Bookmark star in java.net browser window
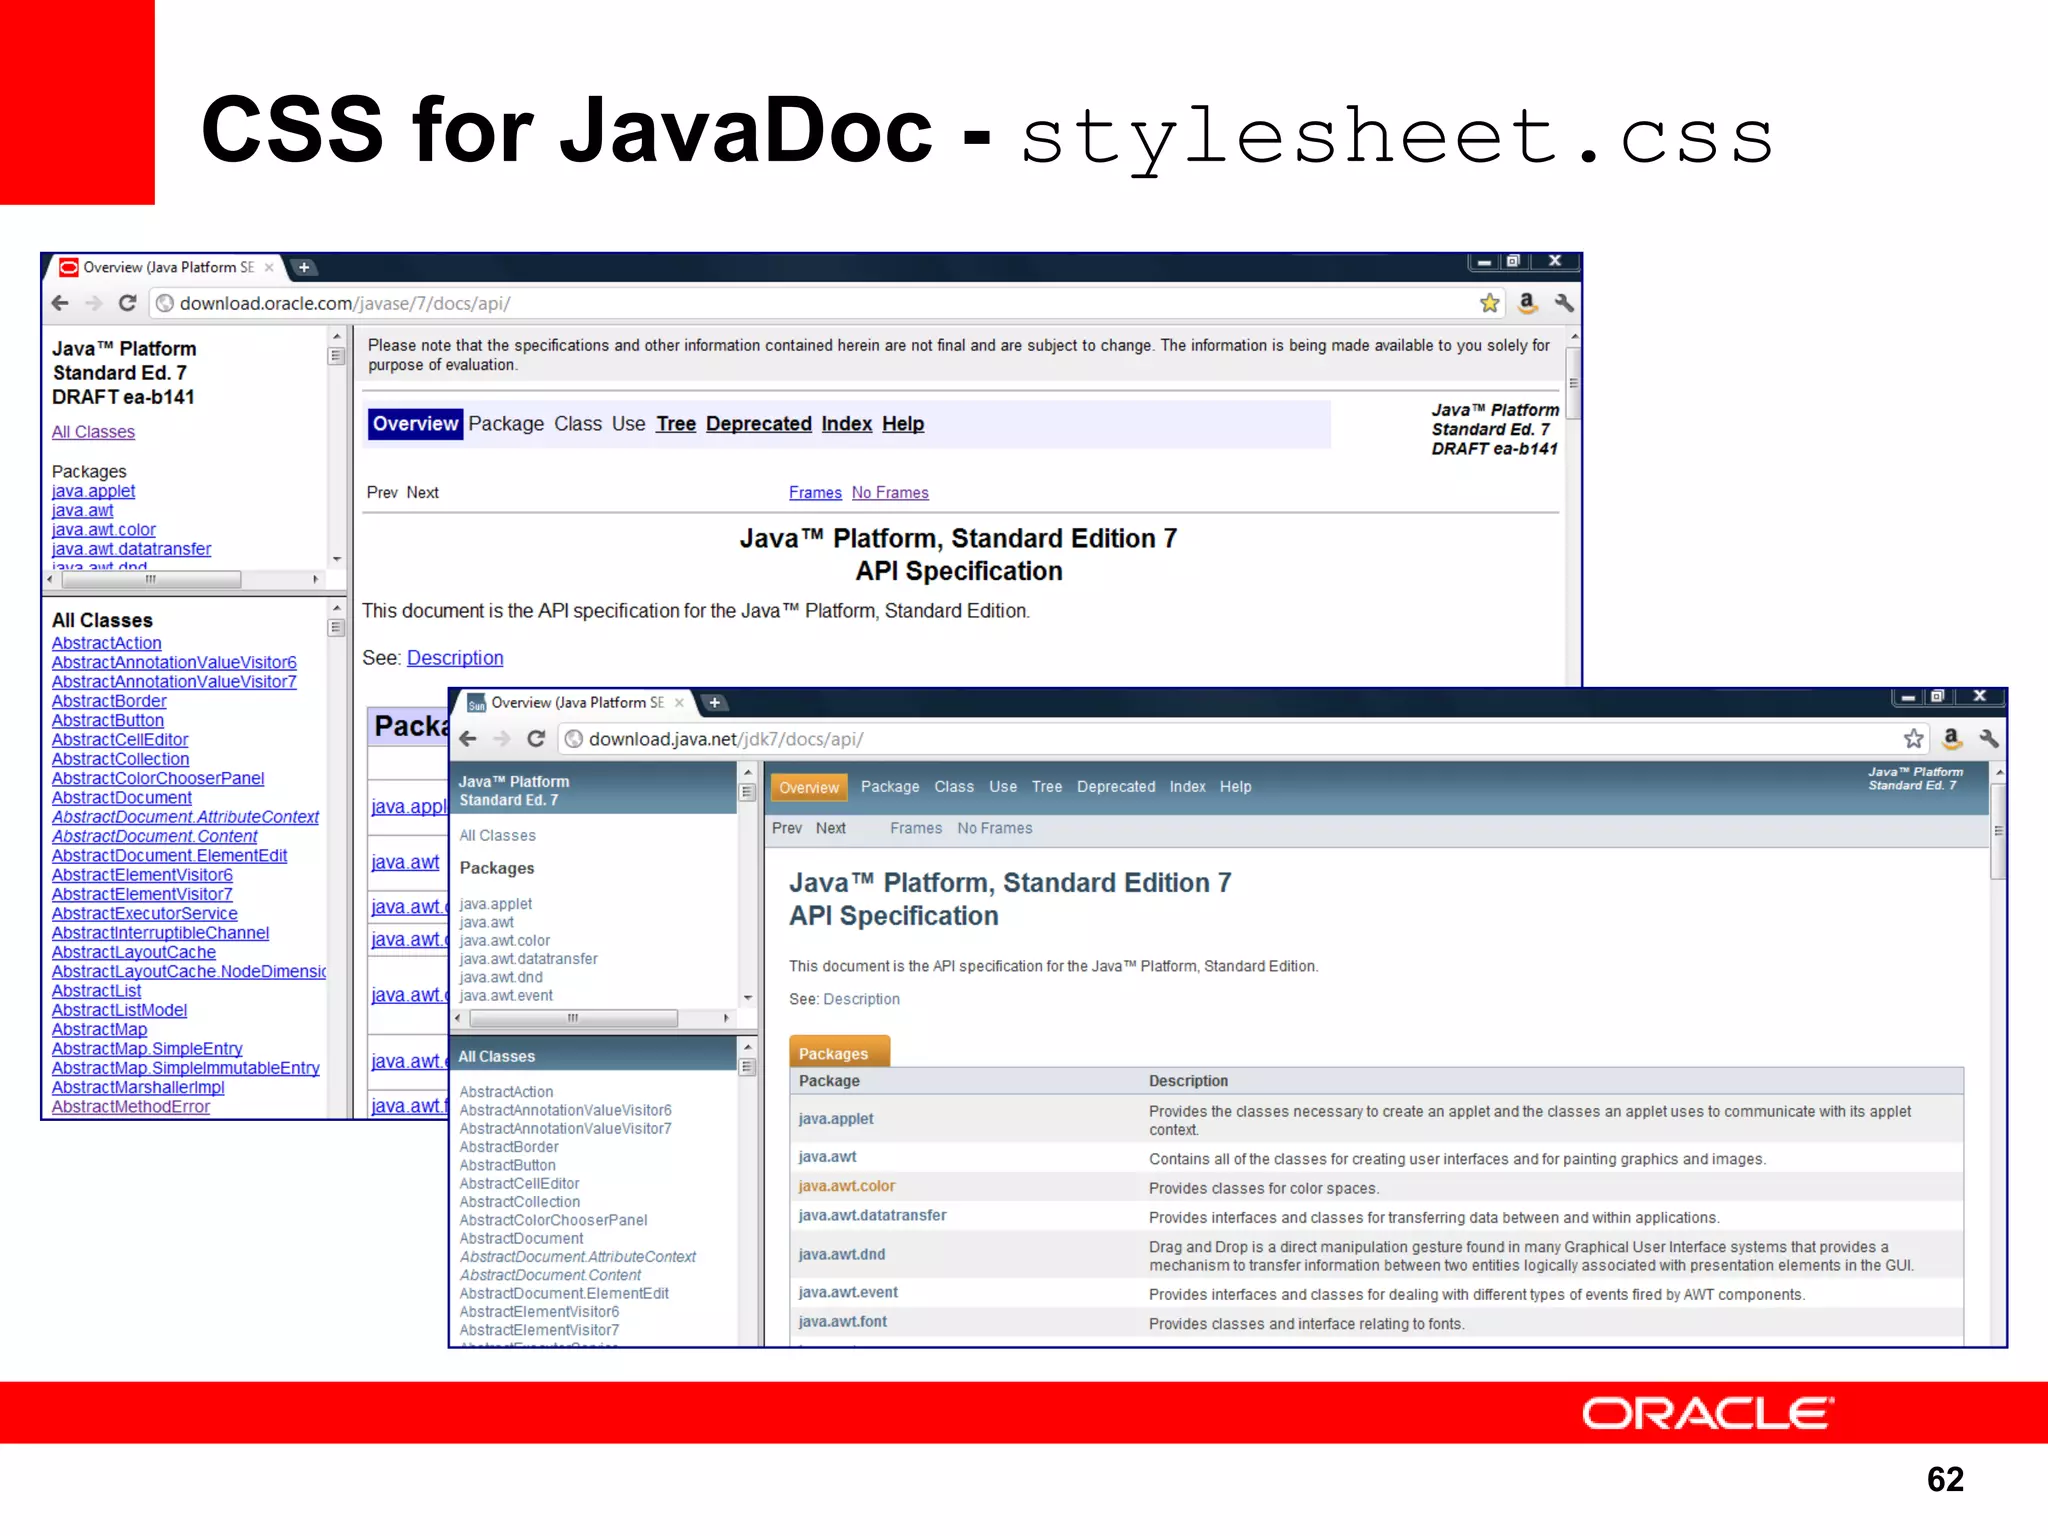 pos(1913,738)
